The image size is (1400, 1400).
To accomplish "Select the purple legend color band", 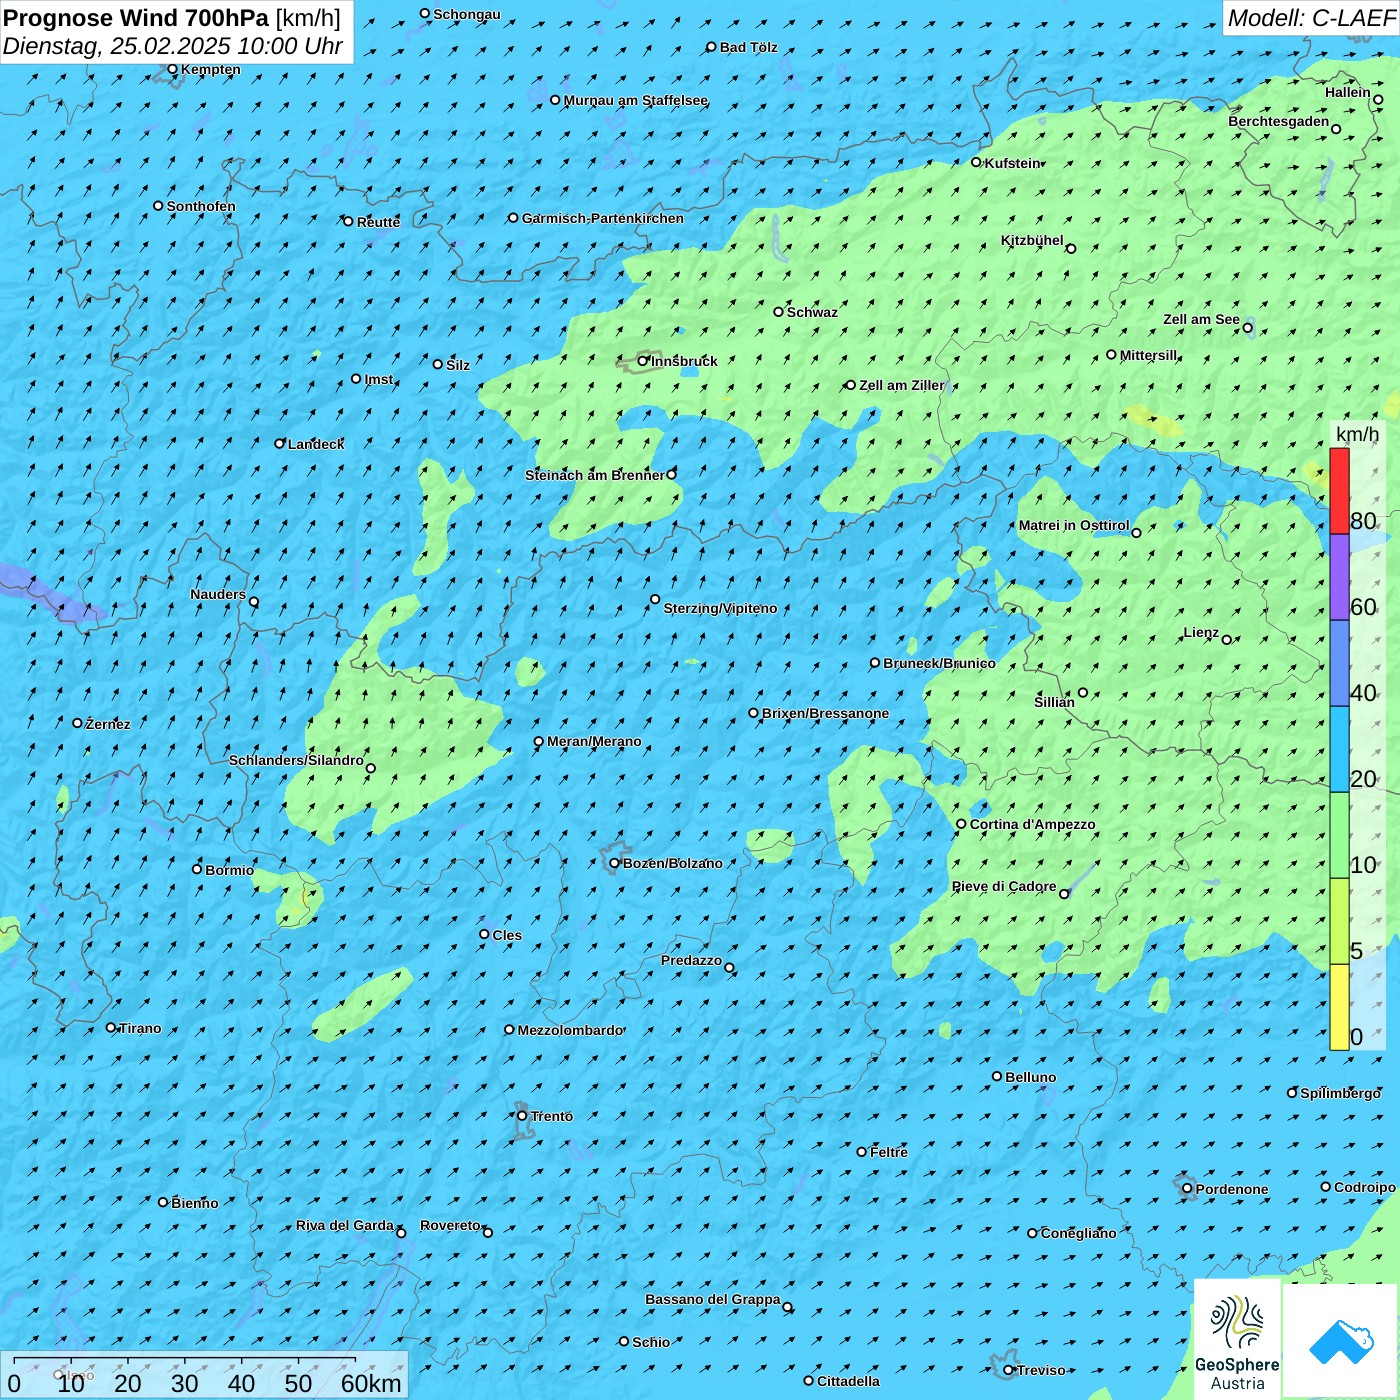I will pyautogui.click(x=1339, y=577).
